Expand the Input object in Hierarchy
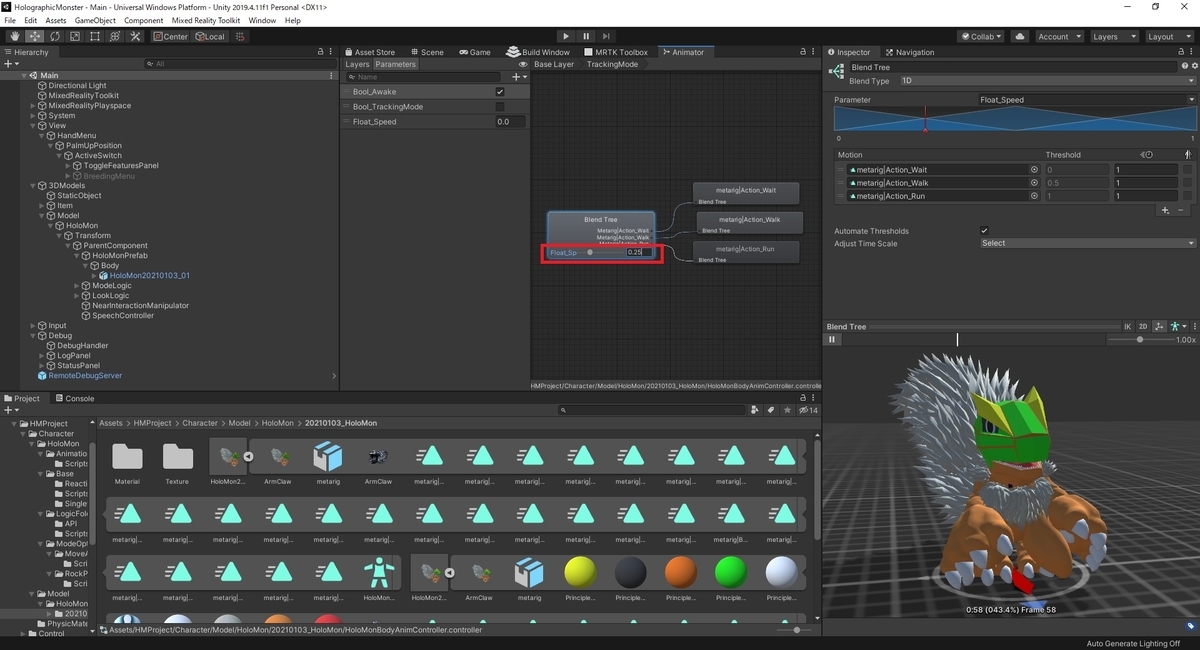Screen dimensions: 1200x650 (33, 326)
